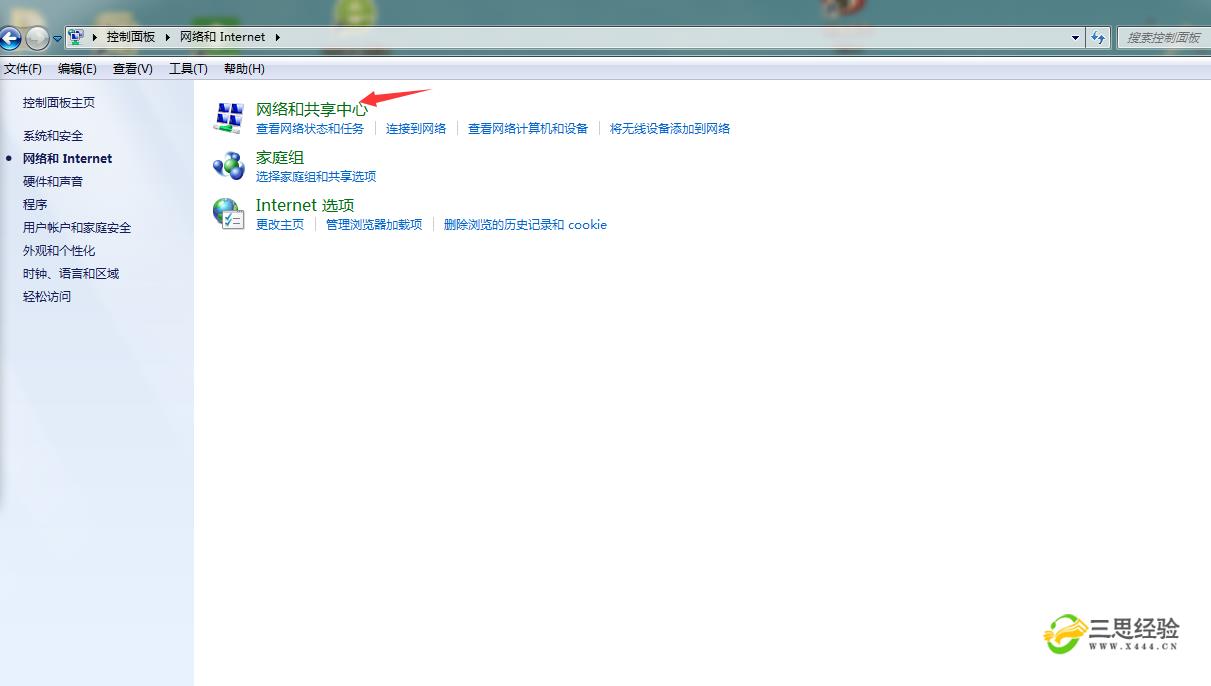Select 硬件和声音 in the left sidebar
Image resolution: width=1211 pixels, height=686 pixels.
click(x=53, y=181)
